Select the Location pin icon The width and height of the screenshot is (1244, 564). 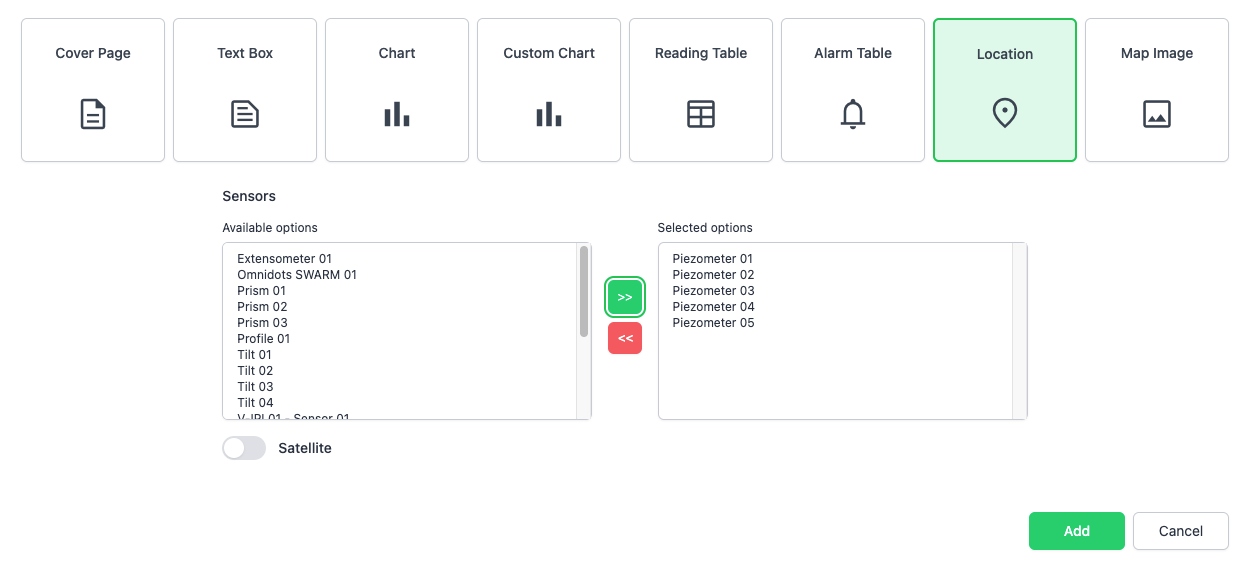point(1005,114)
